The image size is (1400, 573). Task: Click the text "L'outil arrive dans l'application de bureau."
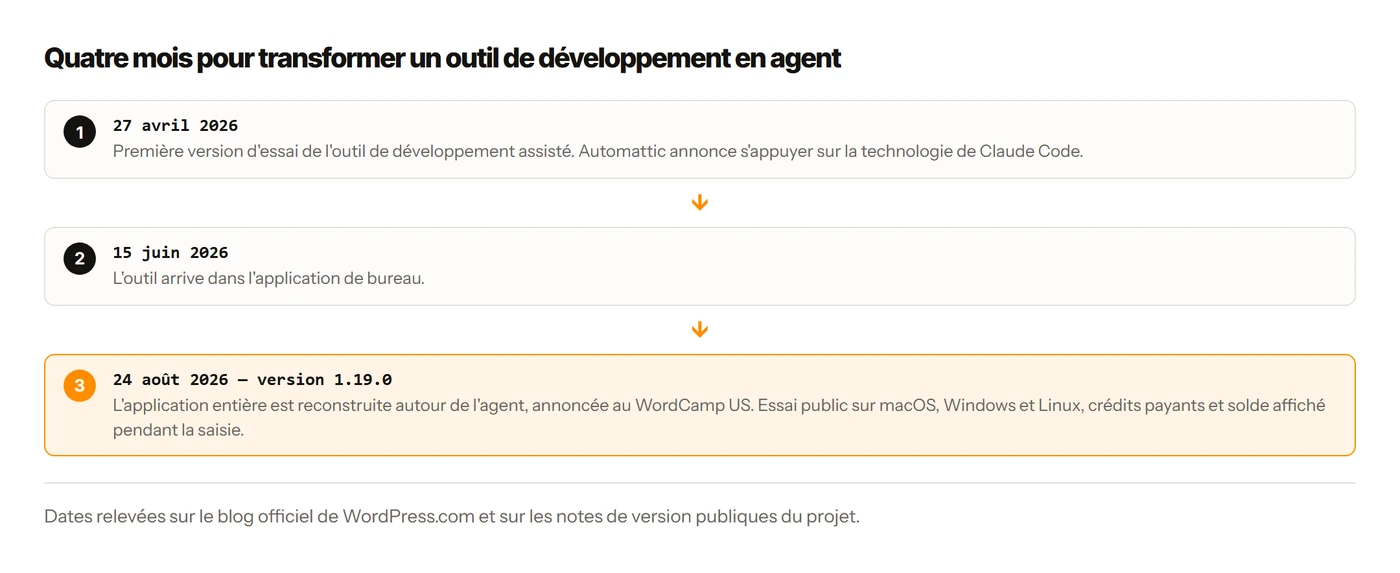click(269, 278)
